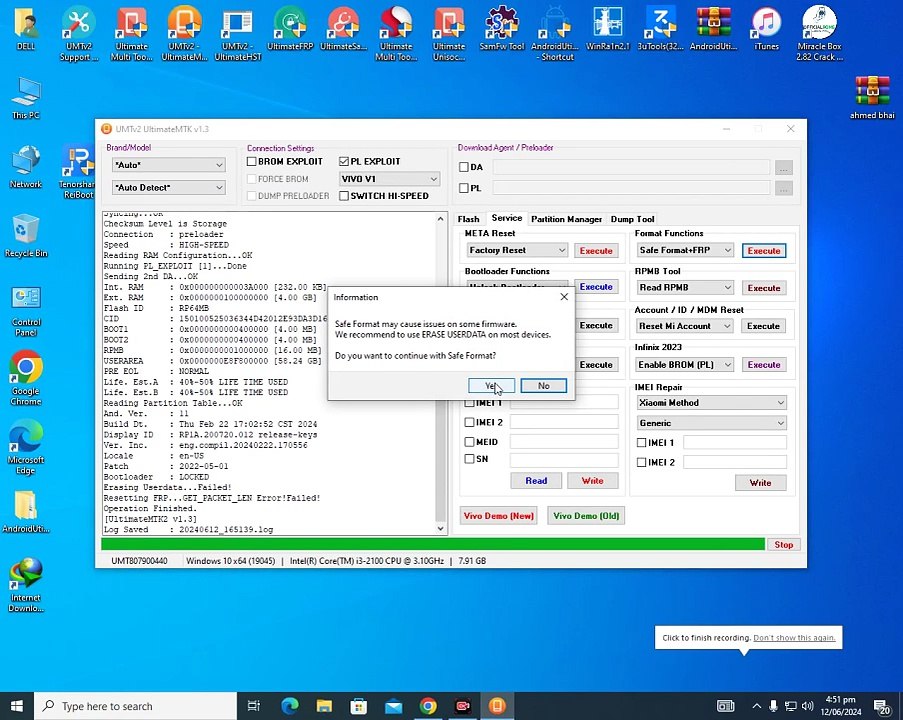Click Yes in Information dialog
This screenshot has height=720, width=903.
[491, 386]
